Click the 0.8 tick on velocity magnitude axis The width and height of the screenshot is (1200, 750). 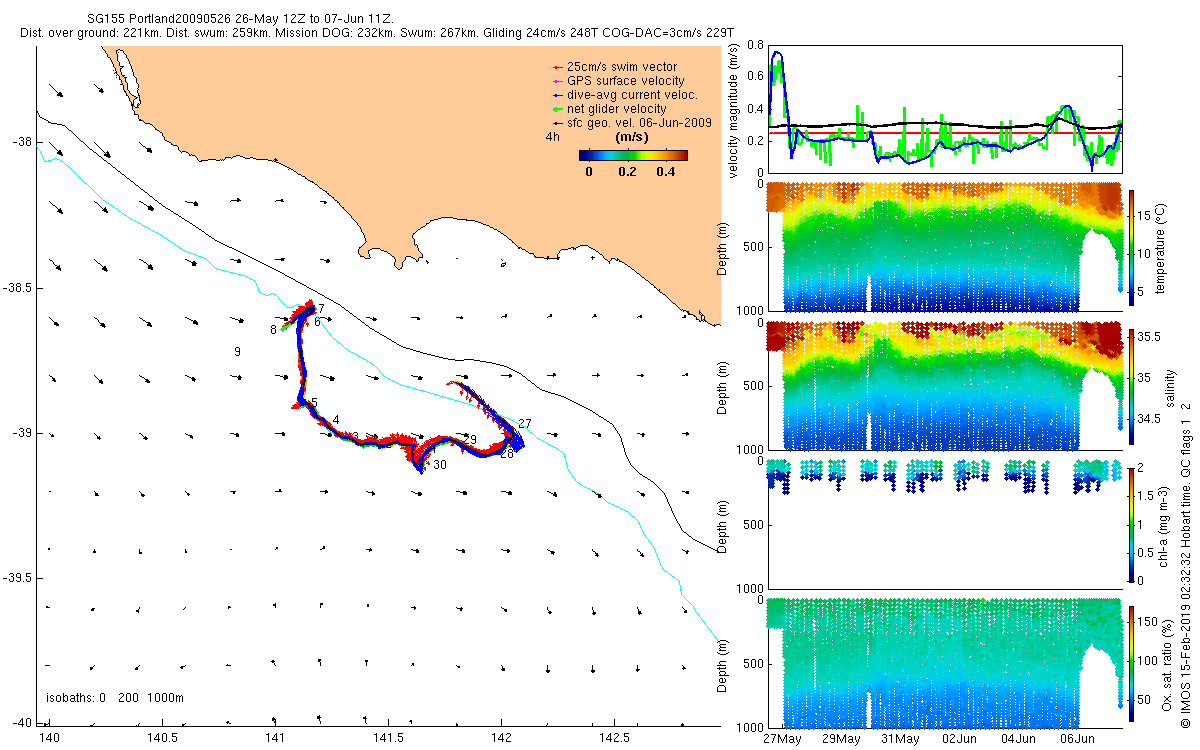[x=754, y=45]
